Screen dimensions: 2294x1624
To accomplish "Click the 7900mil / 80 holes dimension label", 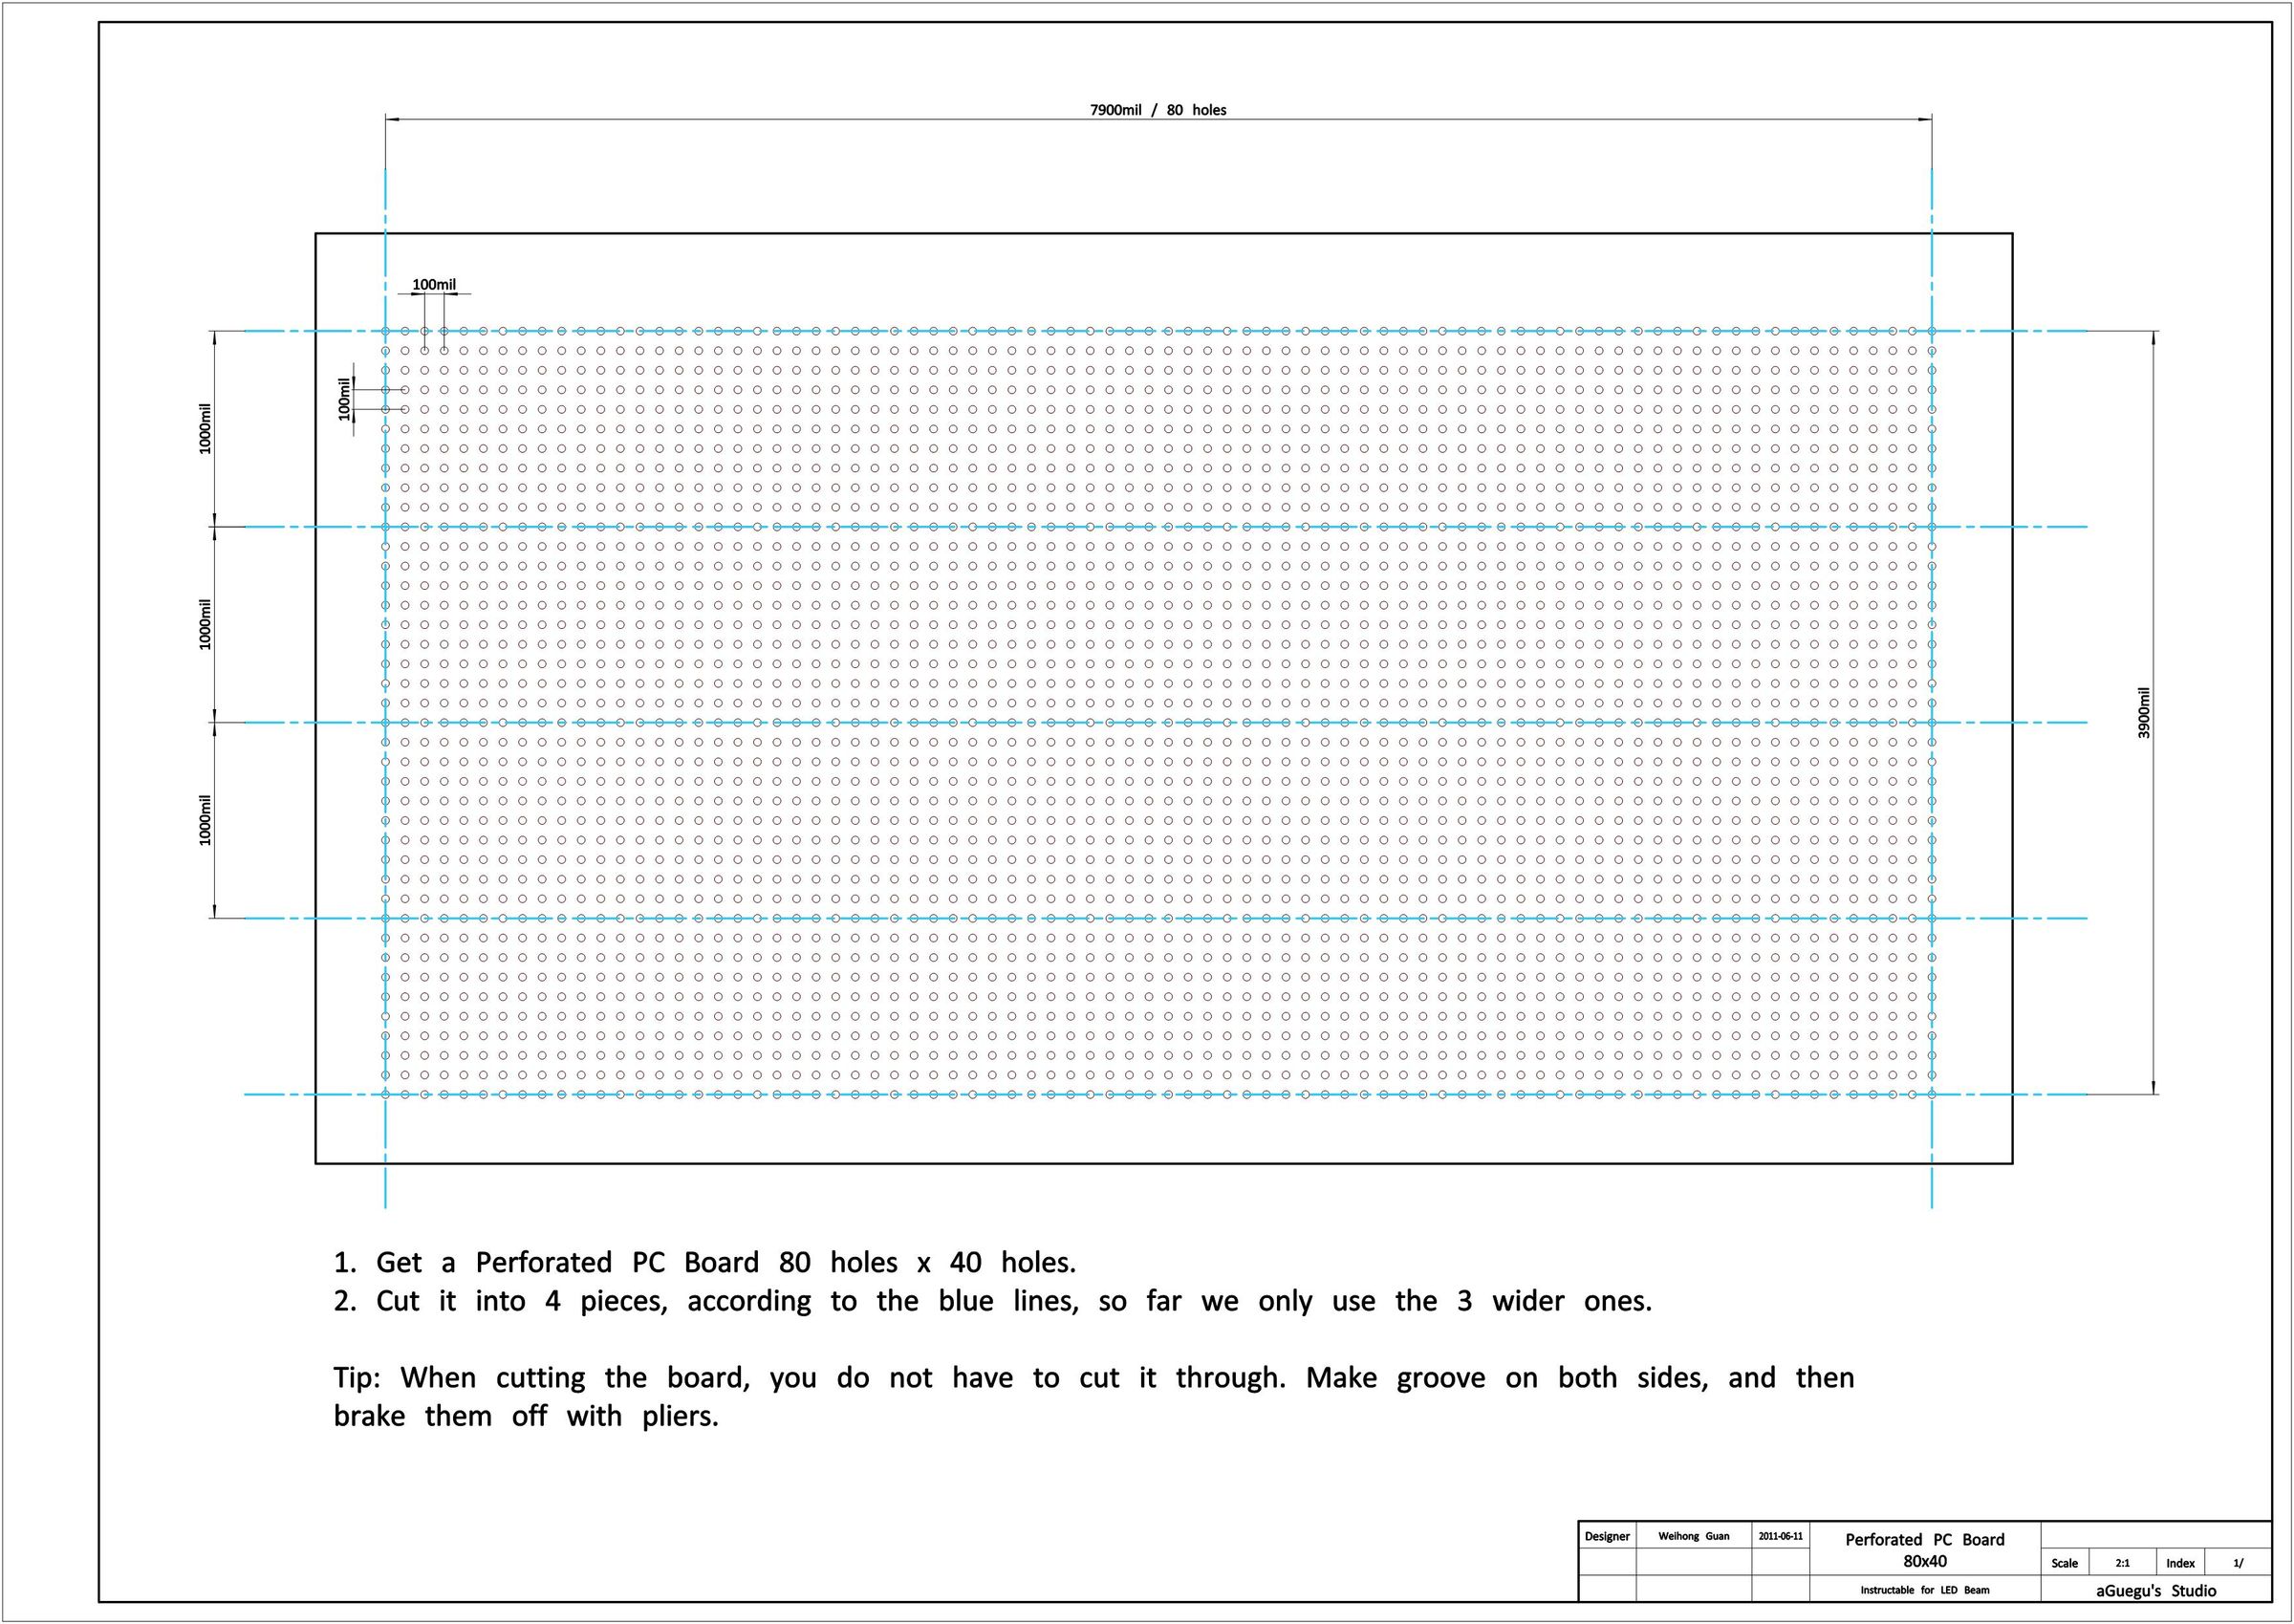I will [1158, 110].
